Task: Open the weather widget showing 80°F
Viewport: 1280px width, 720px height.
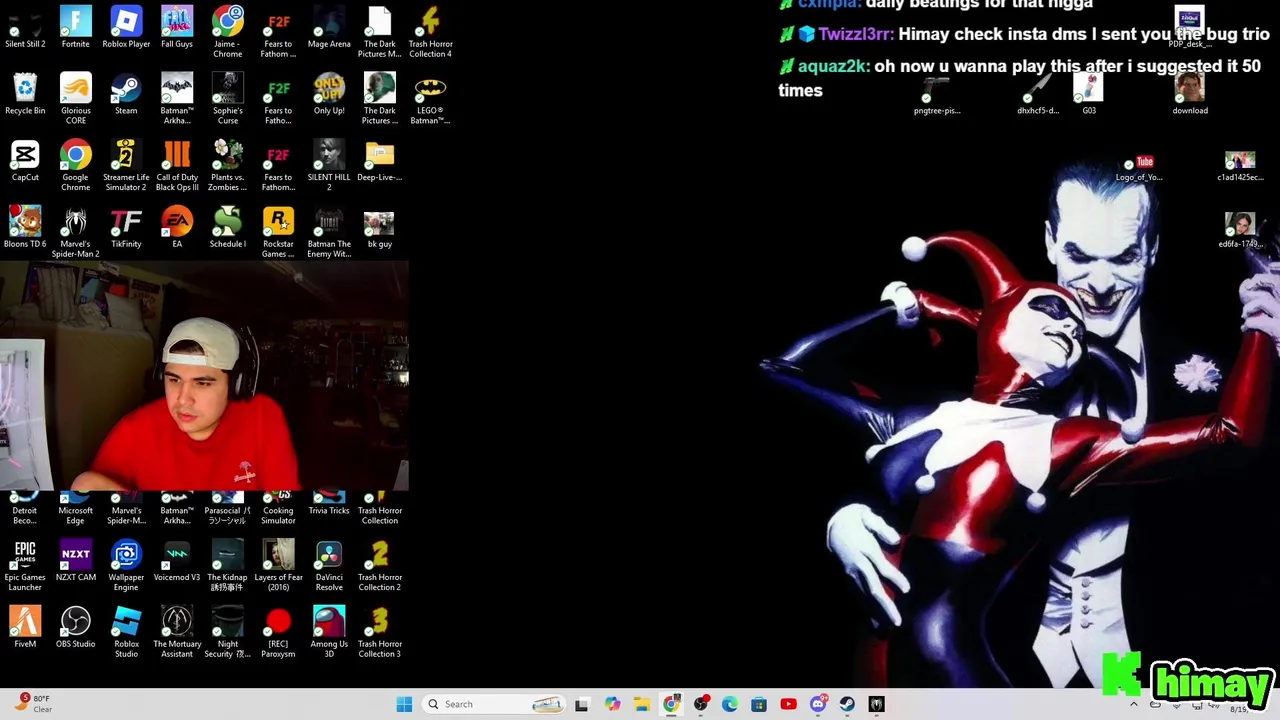Action: [35, 703]
